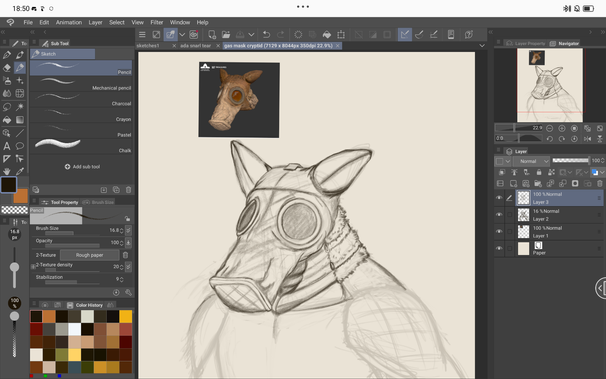
Task: Toggle Lock layer icon
Action: click(539, 172)
